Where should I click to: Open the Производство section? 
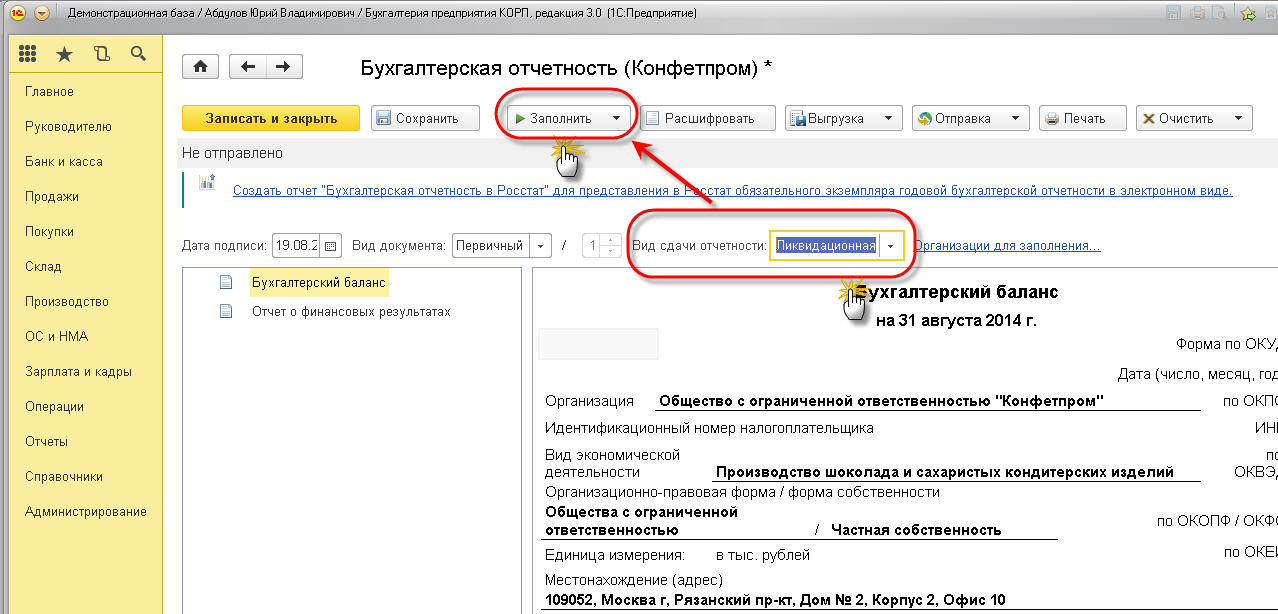(x=67, y=301)
